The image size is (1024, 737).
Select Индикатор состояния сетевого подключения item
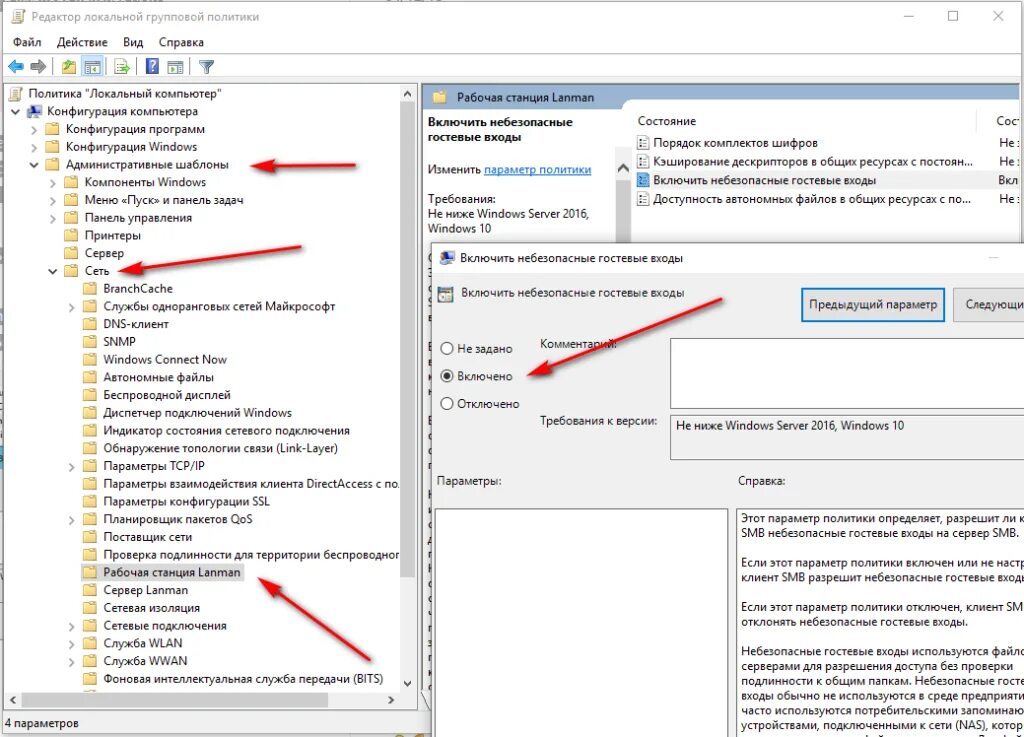click(x=226, y=431)
